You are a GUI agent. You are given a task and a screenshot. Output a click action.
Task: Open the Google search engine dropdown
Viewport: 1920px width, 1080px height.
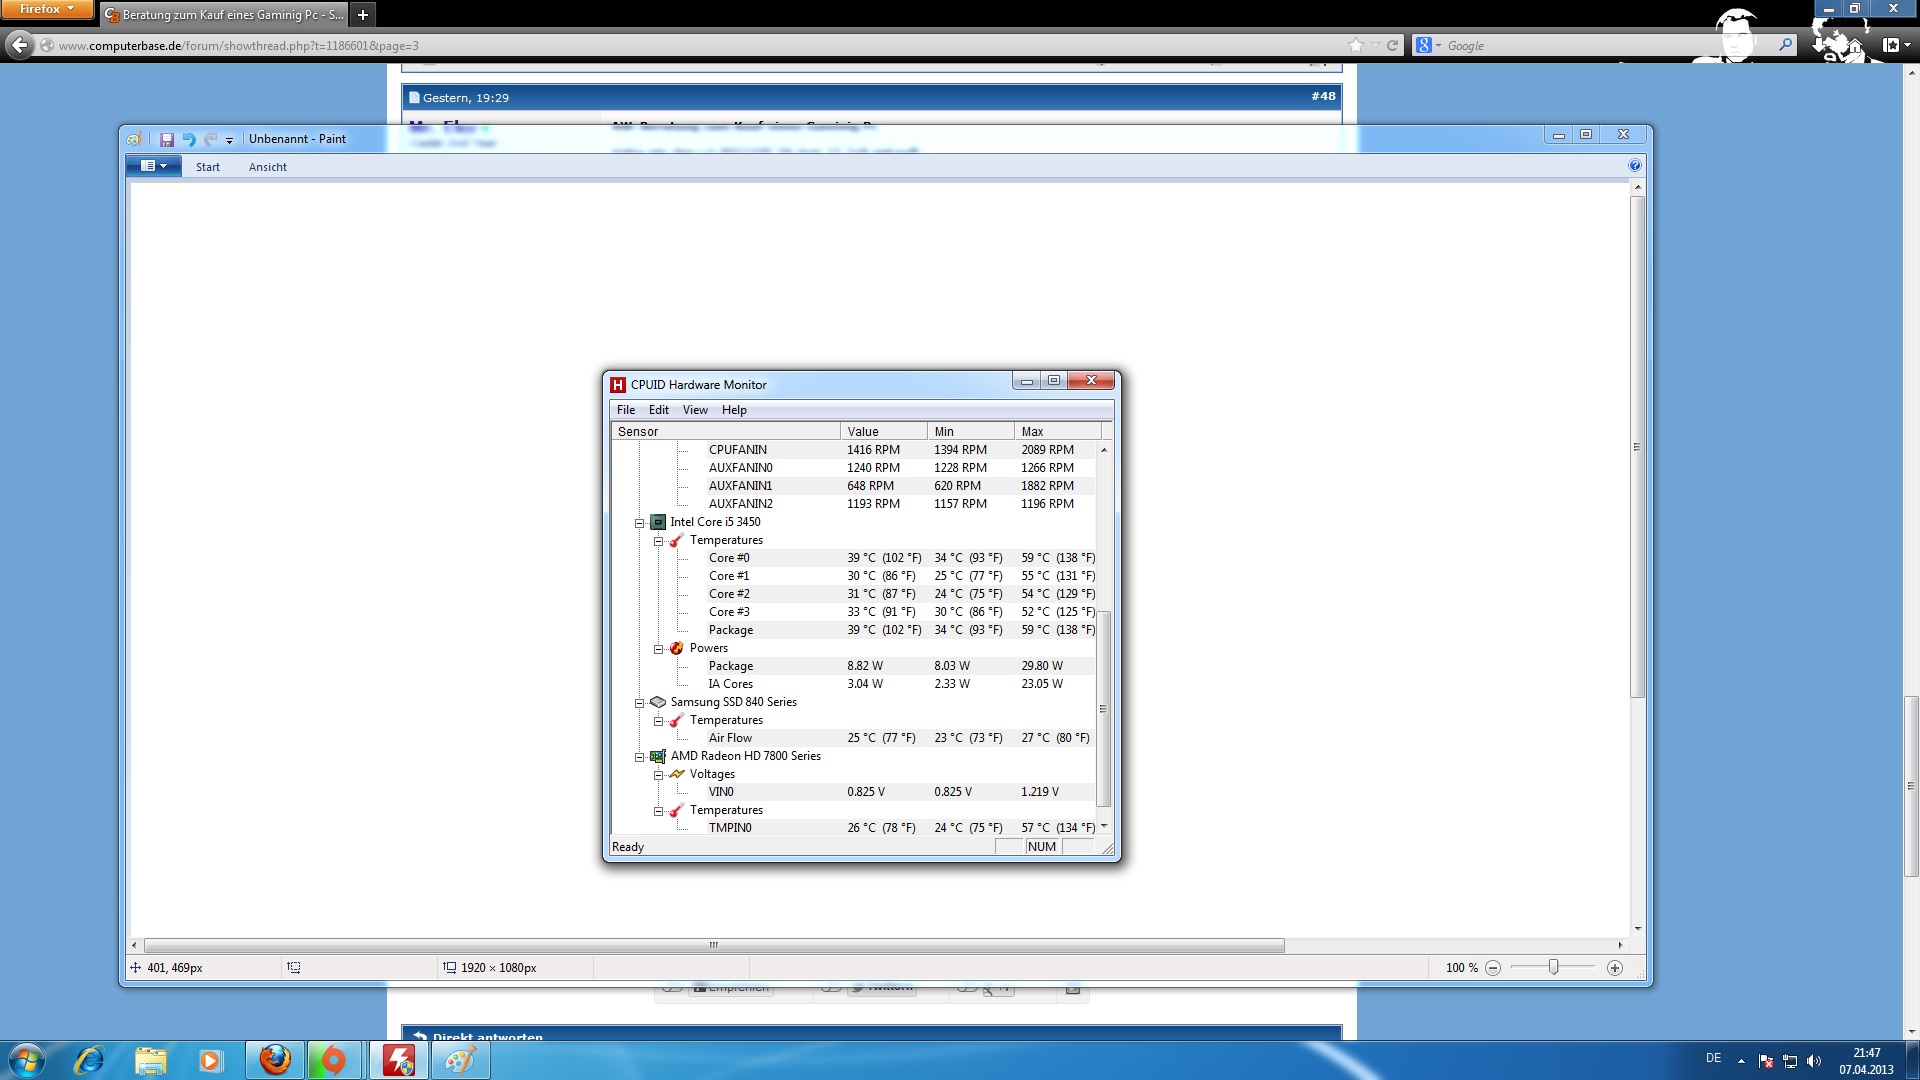1428,45
